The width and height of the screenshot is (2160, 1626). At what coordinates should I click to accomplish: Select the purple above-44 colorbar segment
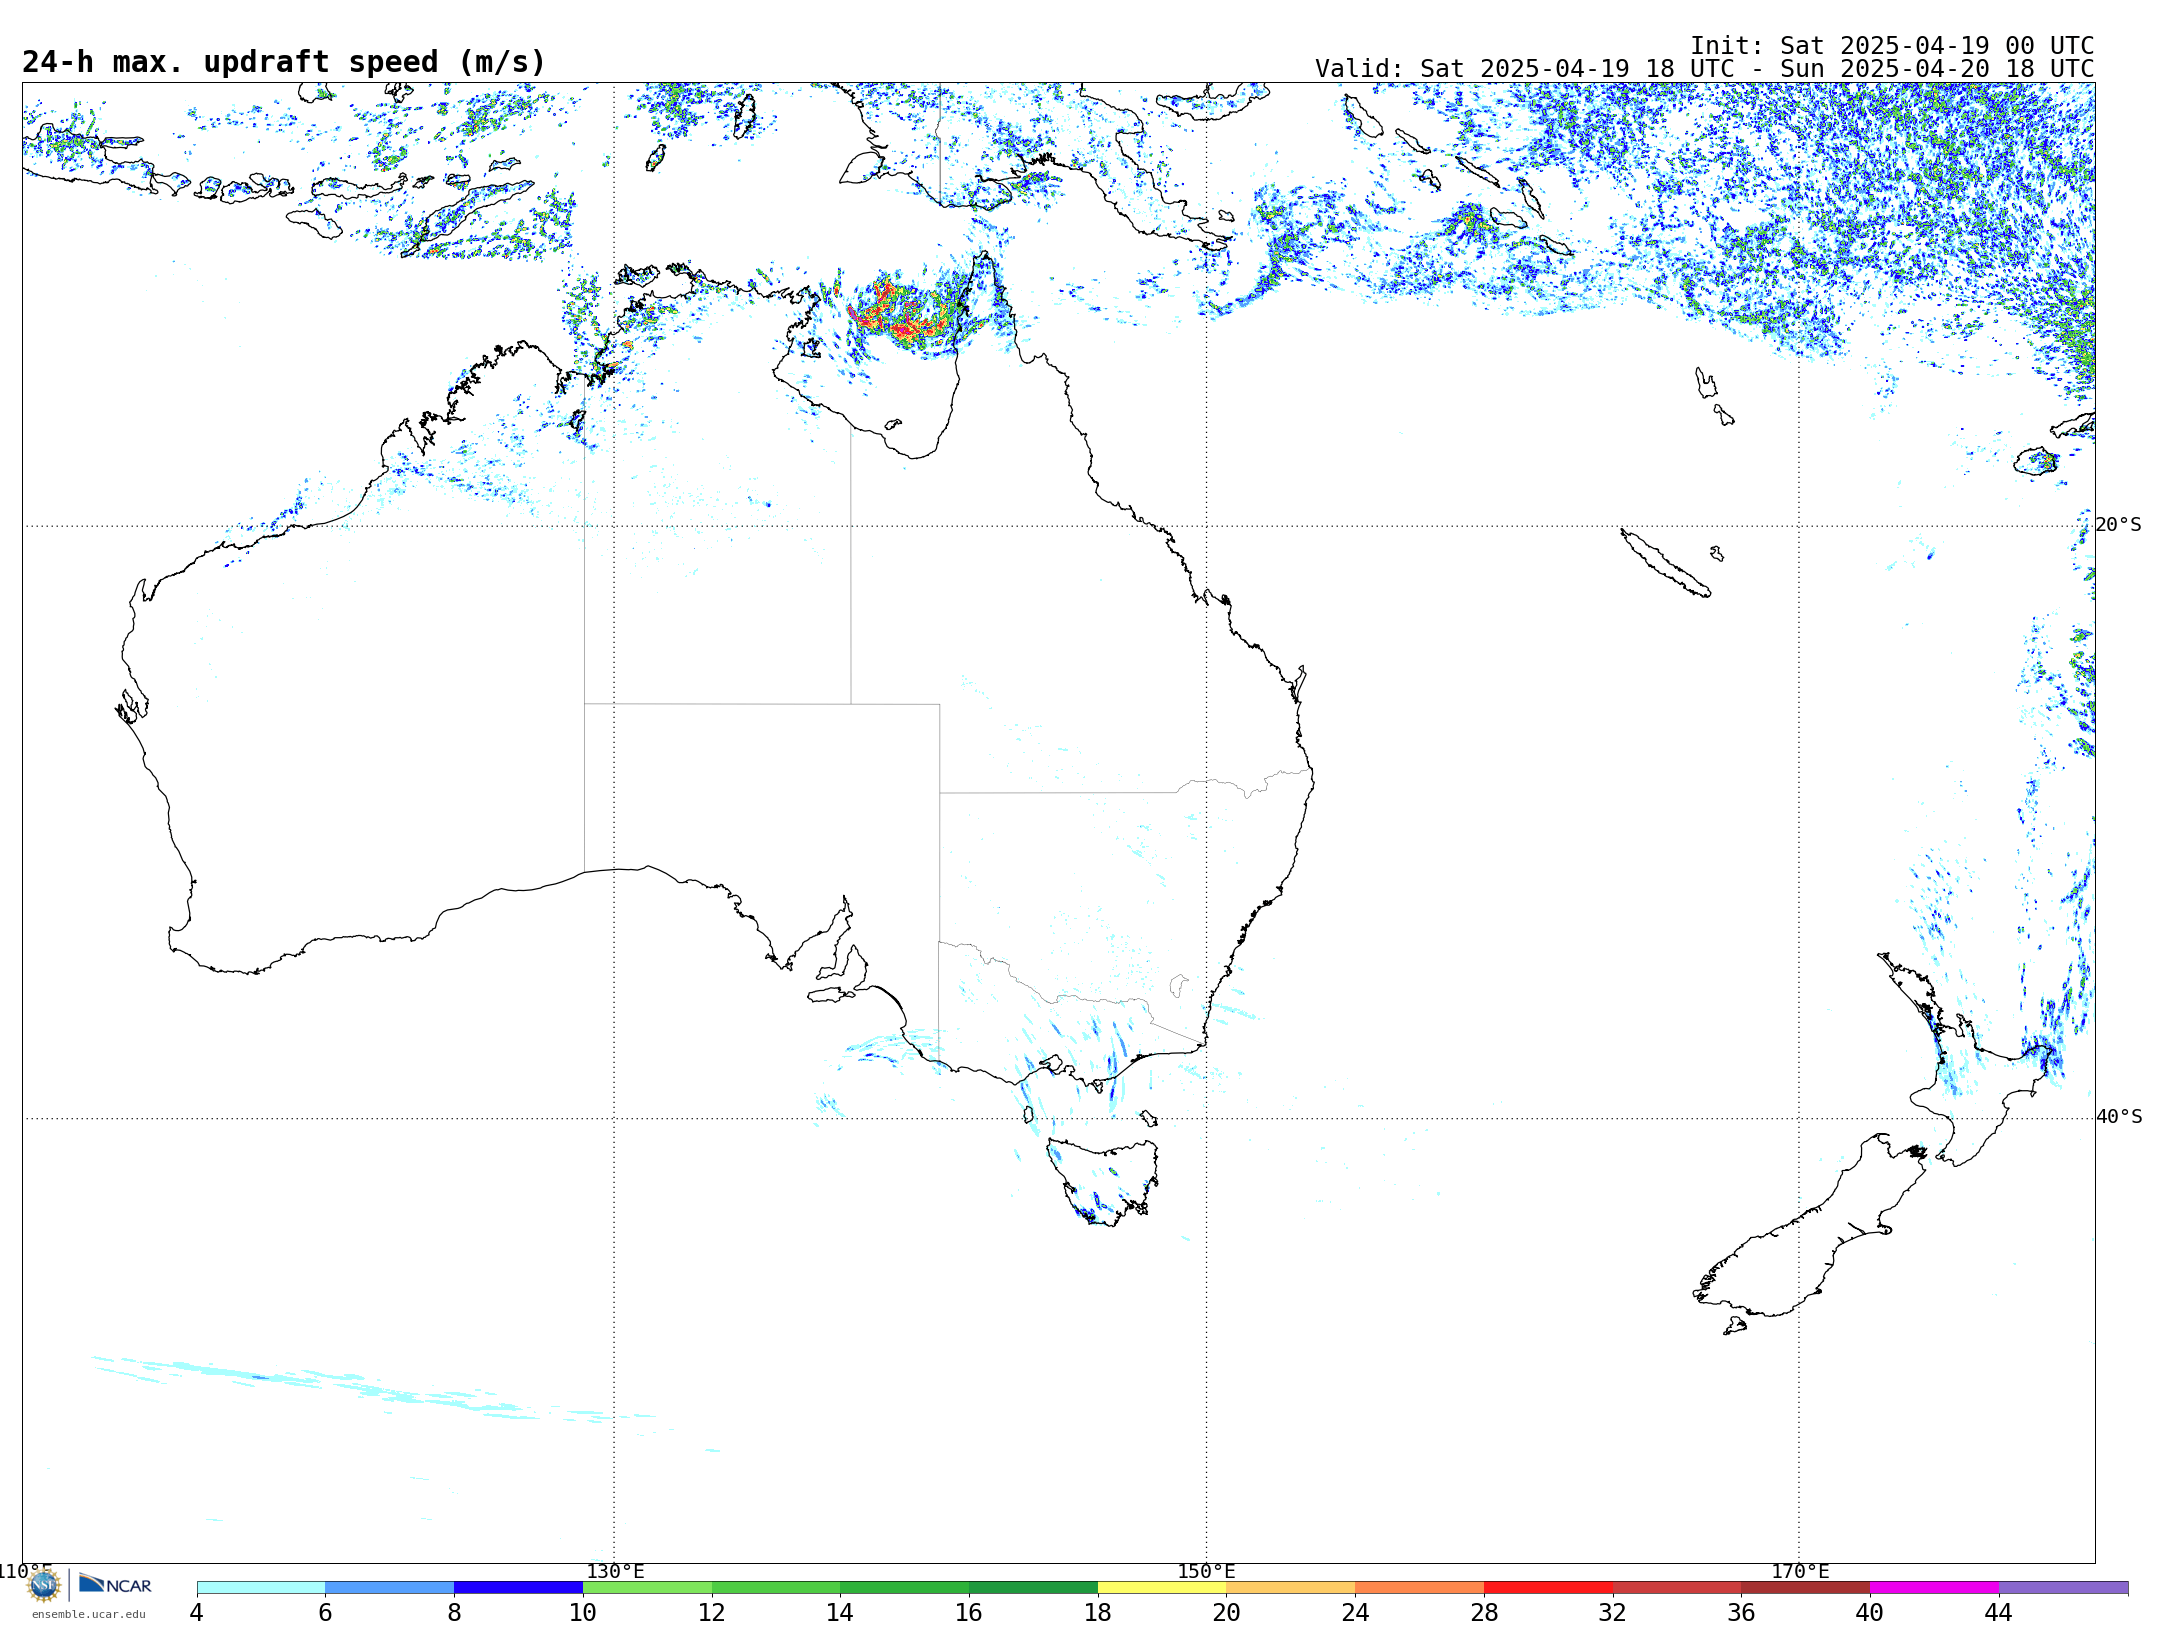pos(2063,1587)
